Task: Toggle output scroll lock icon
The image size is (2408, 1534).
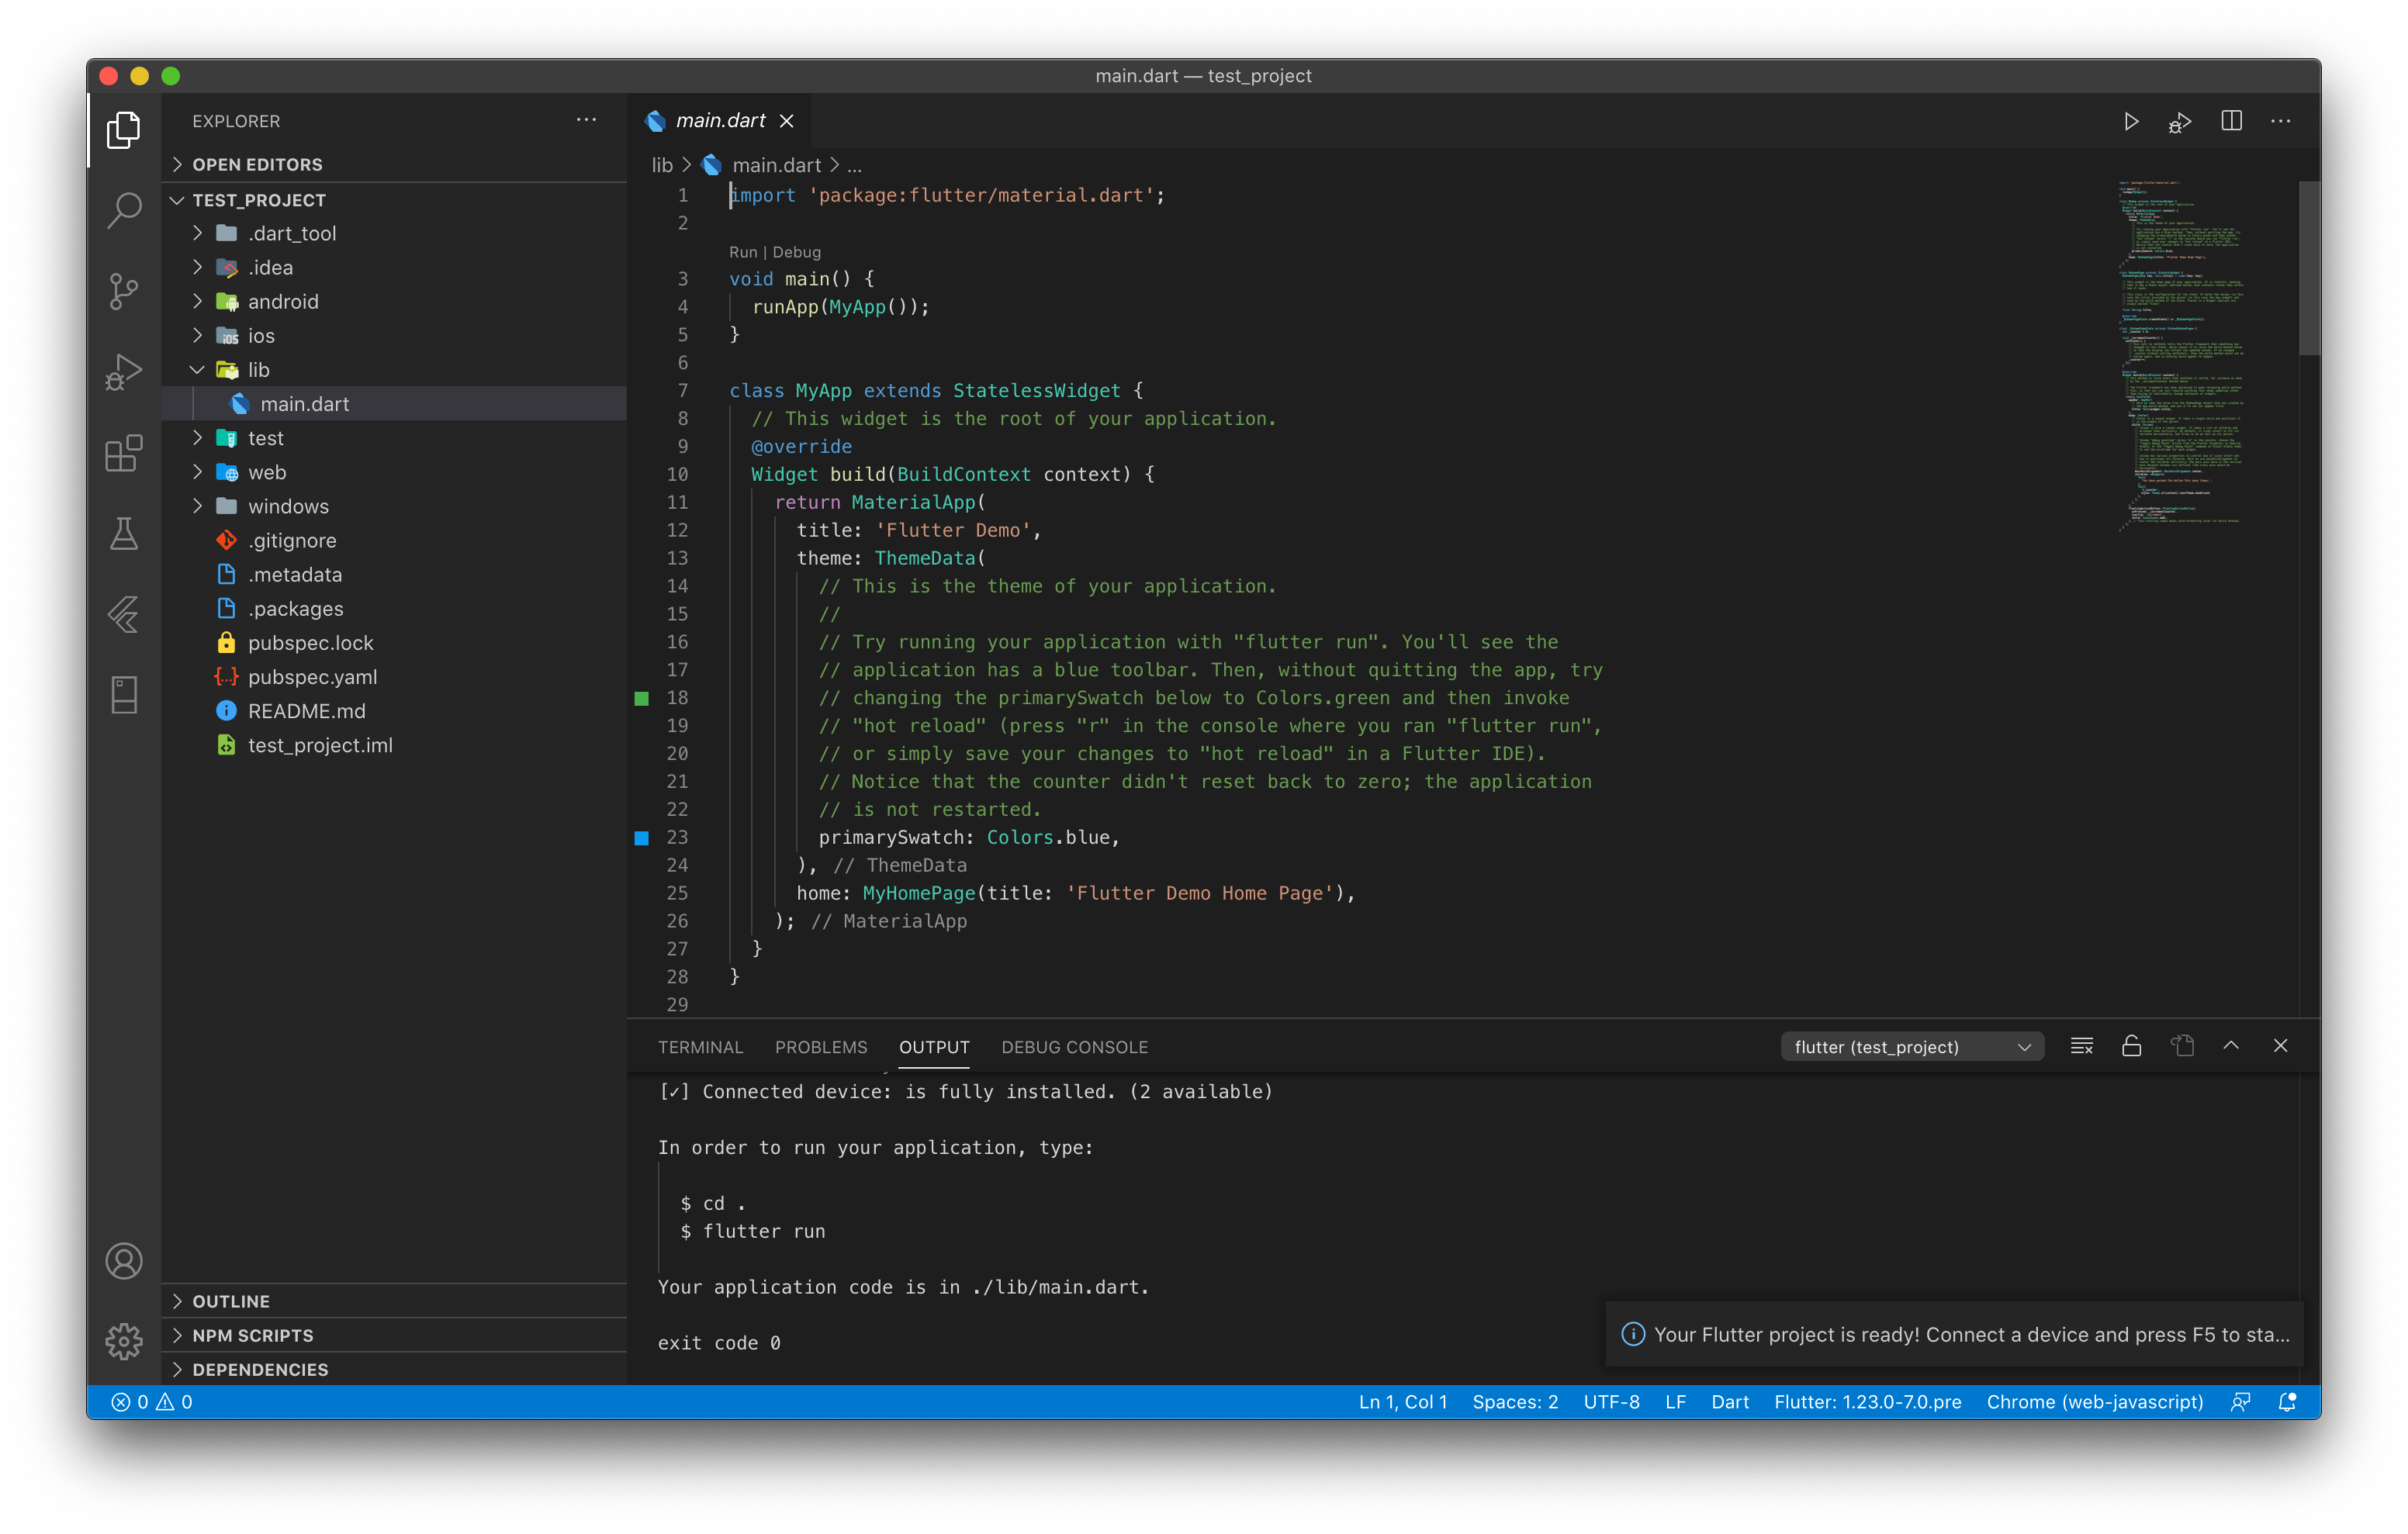Action: click(x=2132, y=1046)
